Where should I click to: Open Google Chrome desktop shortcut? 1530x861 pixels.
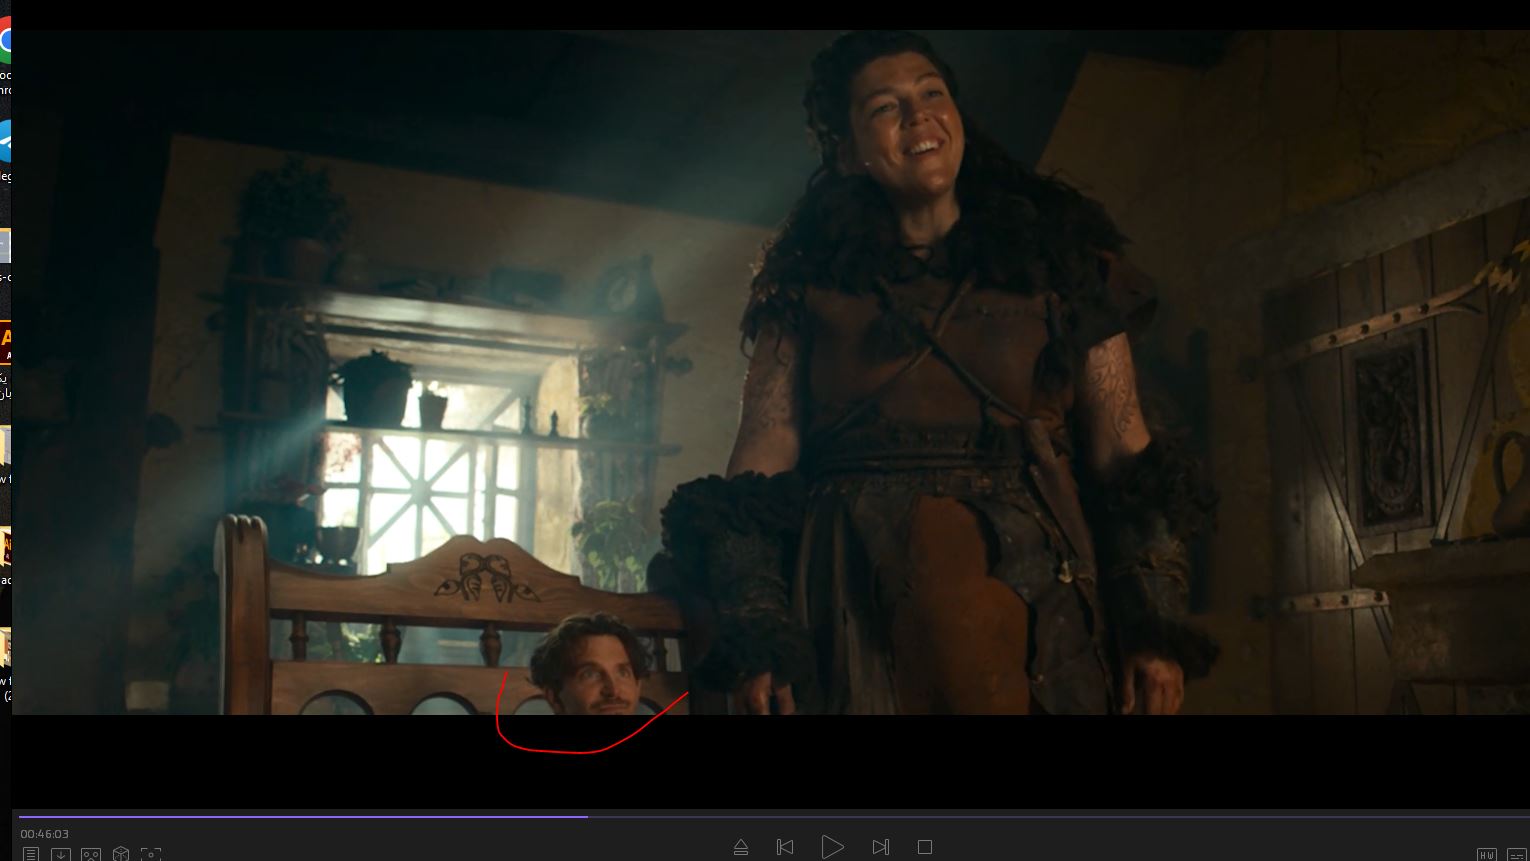(5, 42)
